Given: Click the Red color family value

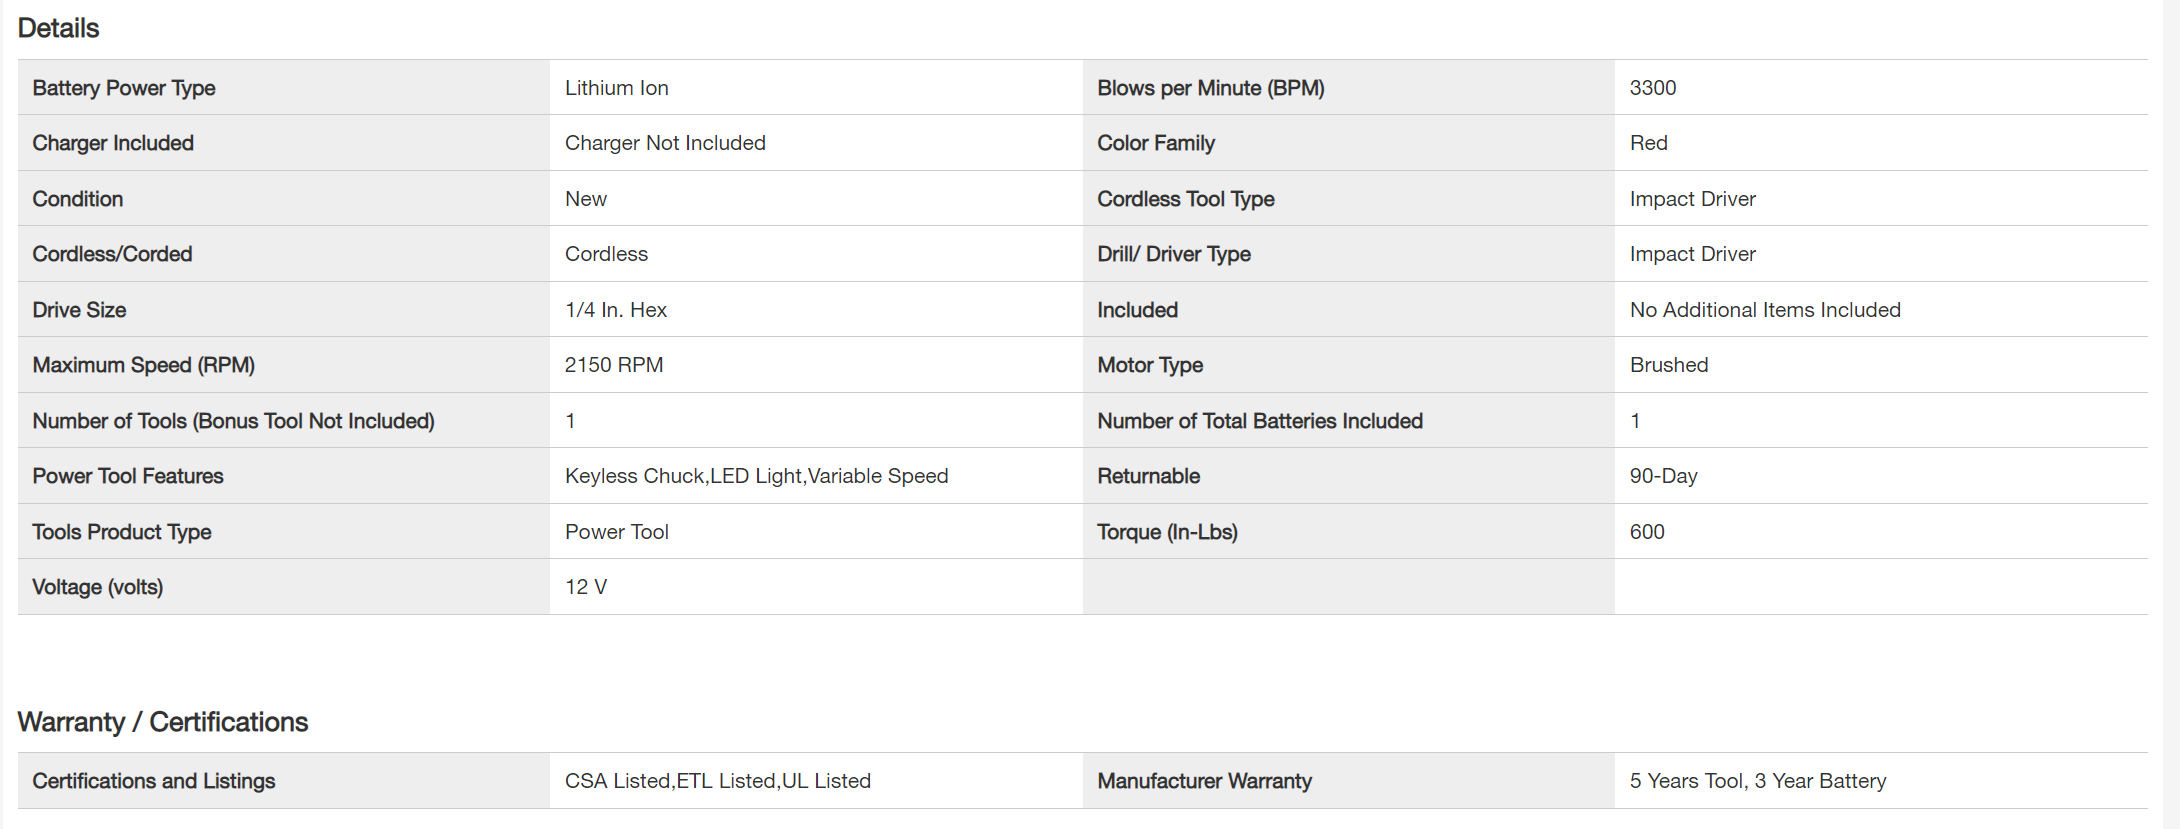Looking at the screenshot, I should click(x=1648, y=143).
